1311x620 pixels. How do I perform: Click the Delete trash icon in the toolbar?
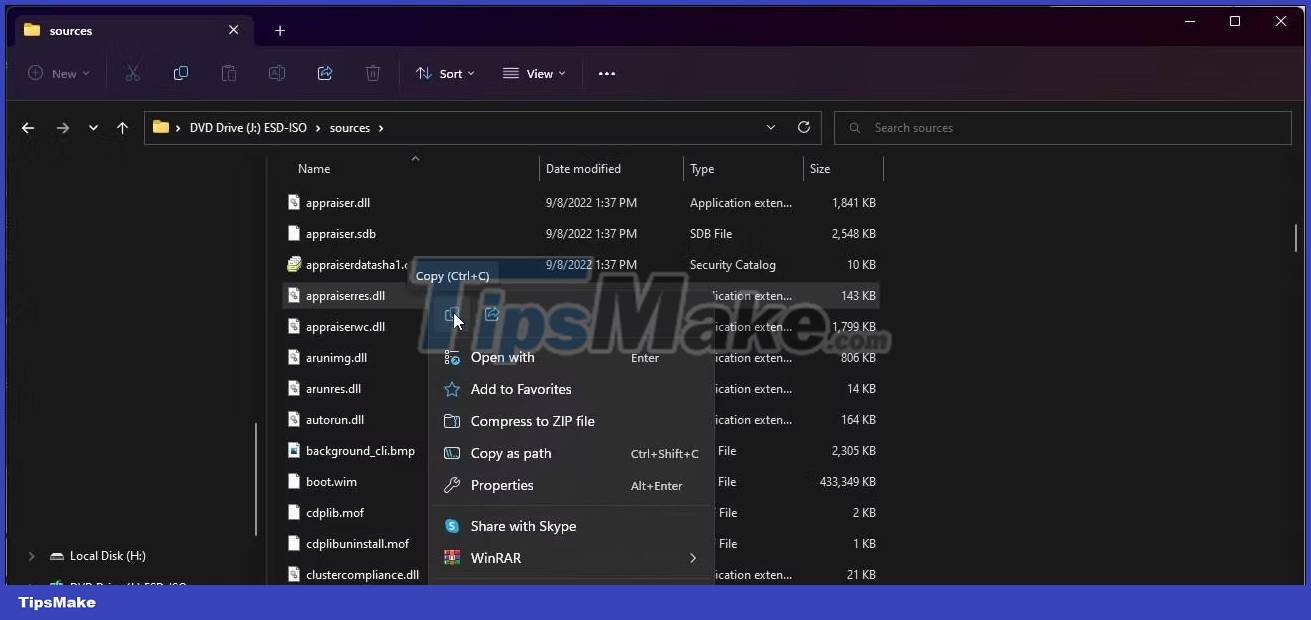click(372, 73)
